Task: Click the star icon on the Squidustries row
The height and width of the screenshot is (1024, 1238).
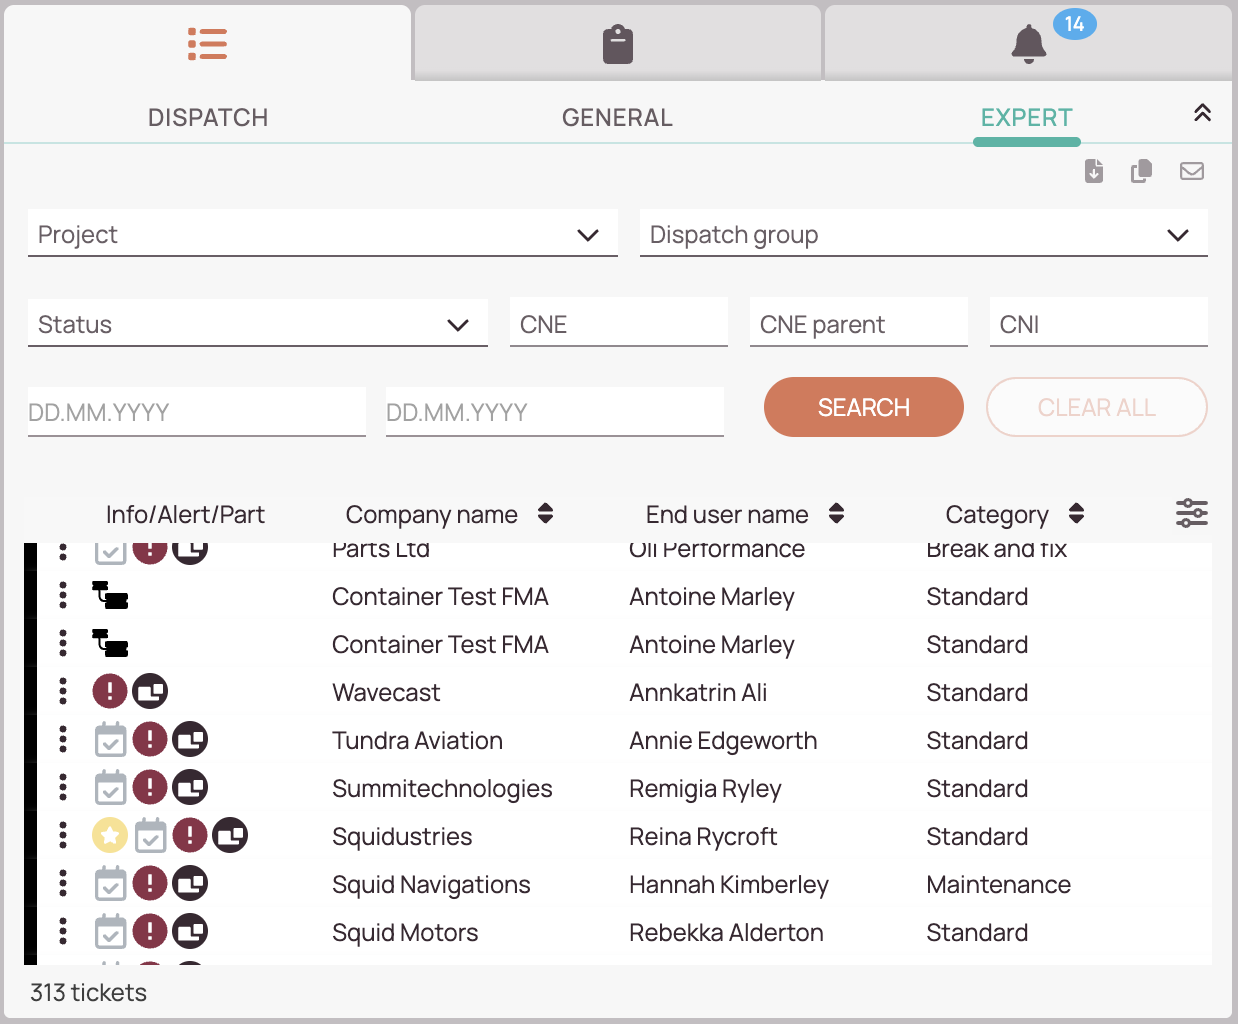Action: [x=110, y=835]
